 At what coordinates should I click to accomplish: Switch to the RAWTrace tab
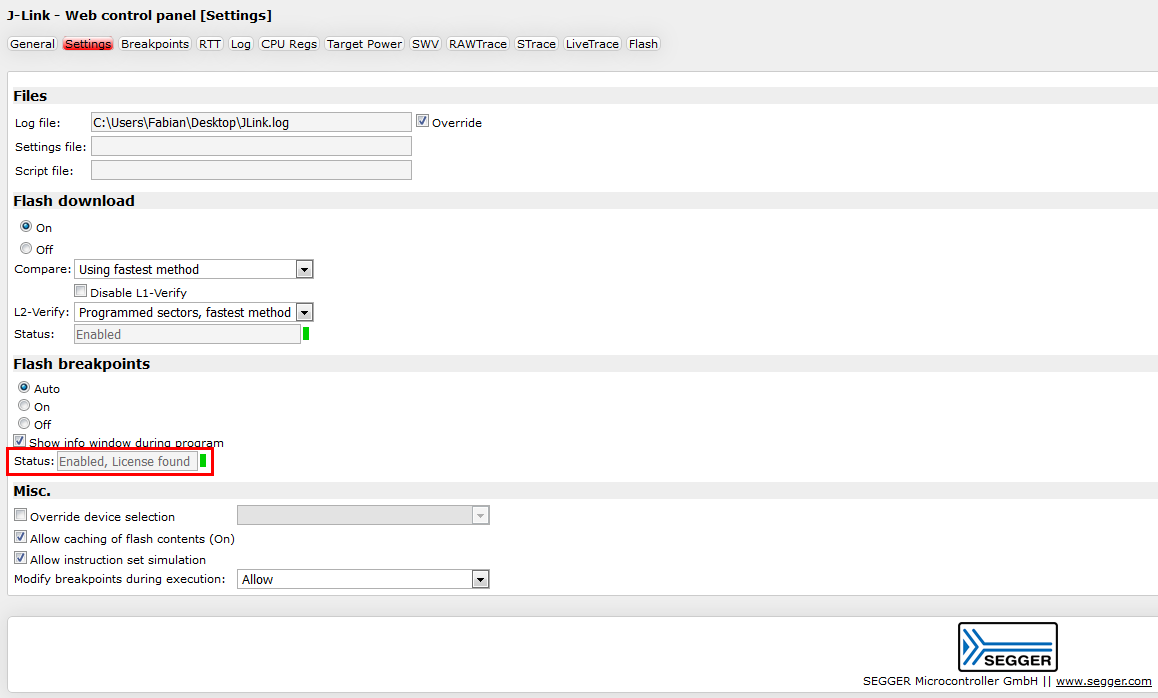[478, 44]
